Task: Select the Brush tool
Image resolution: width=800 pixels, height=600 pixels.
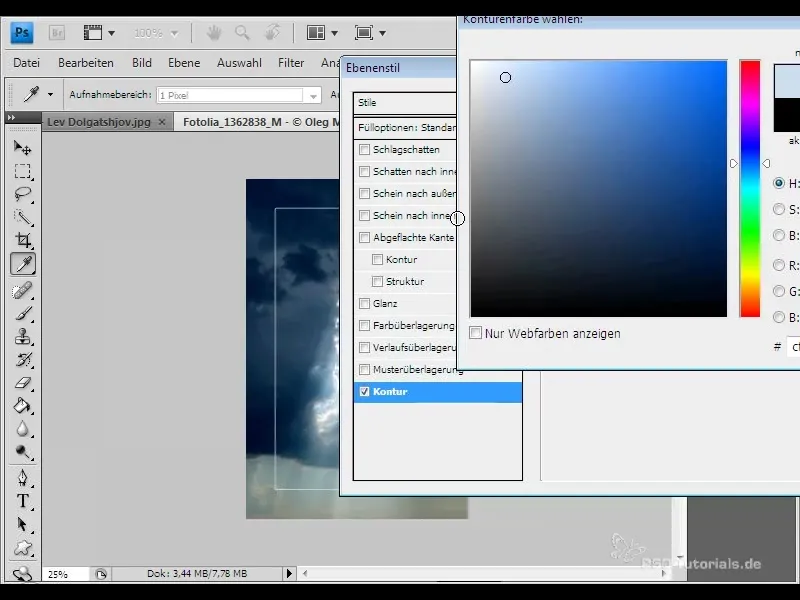Action: click(22, 313)
